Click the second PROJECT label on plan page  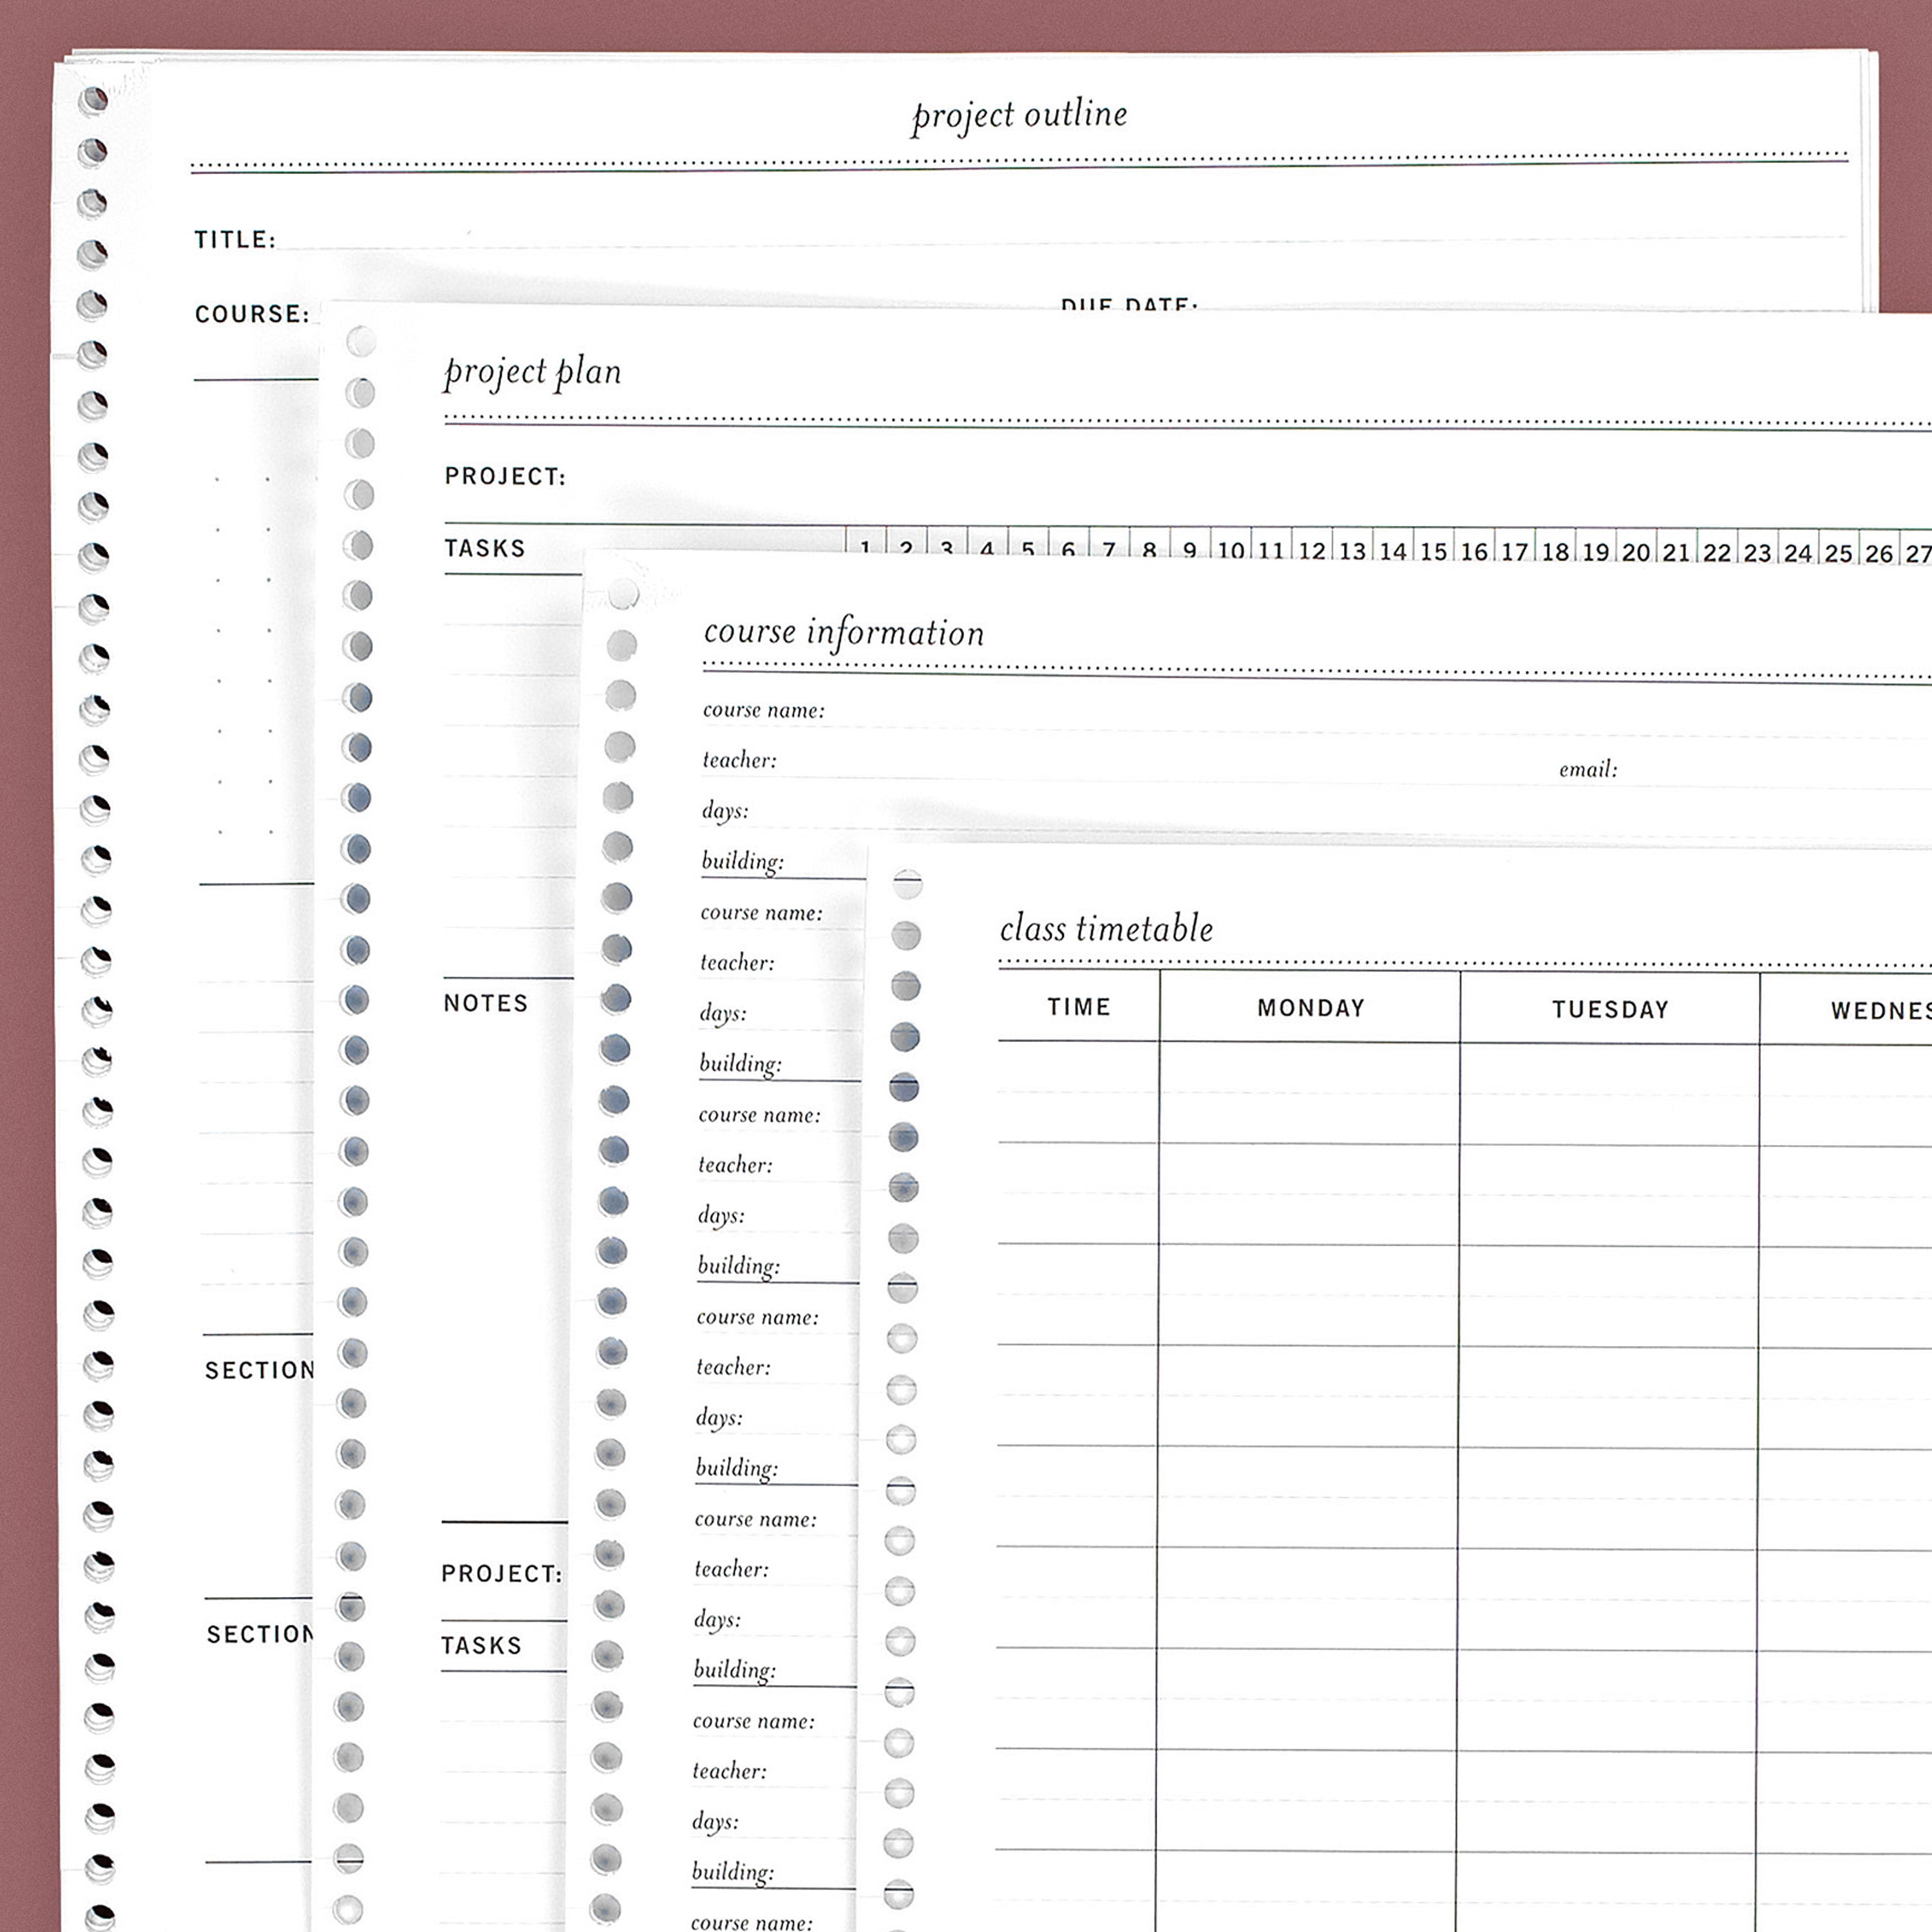click(501, 1574)
